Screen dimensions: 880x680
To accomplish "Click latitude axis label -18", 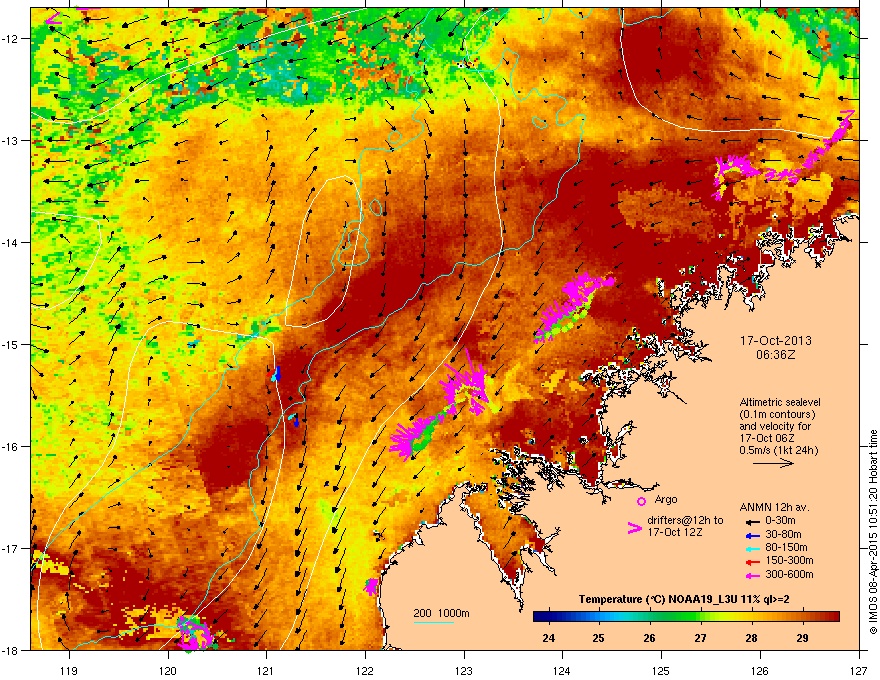I will [x=10, y=650].
